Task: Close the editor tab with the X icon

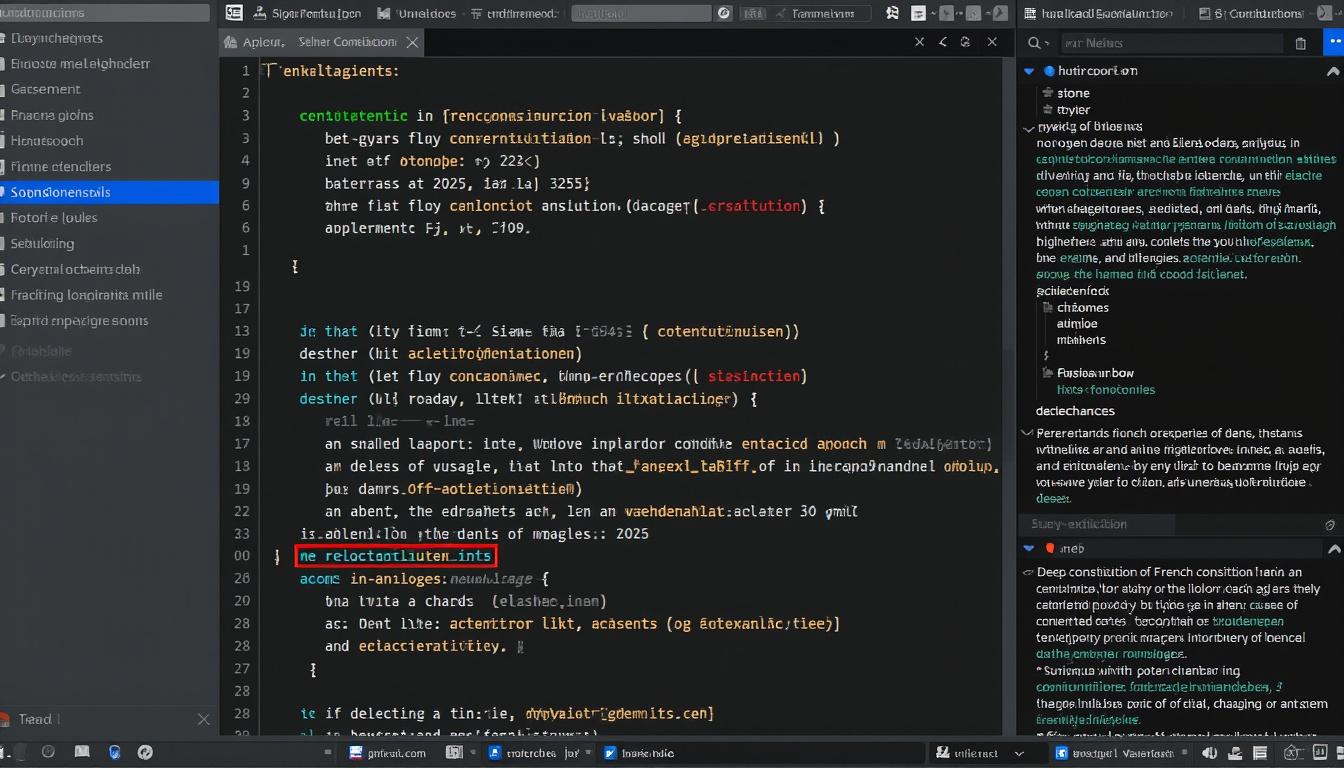Action: point(412,43)
